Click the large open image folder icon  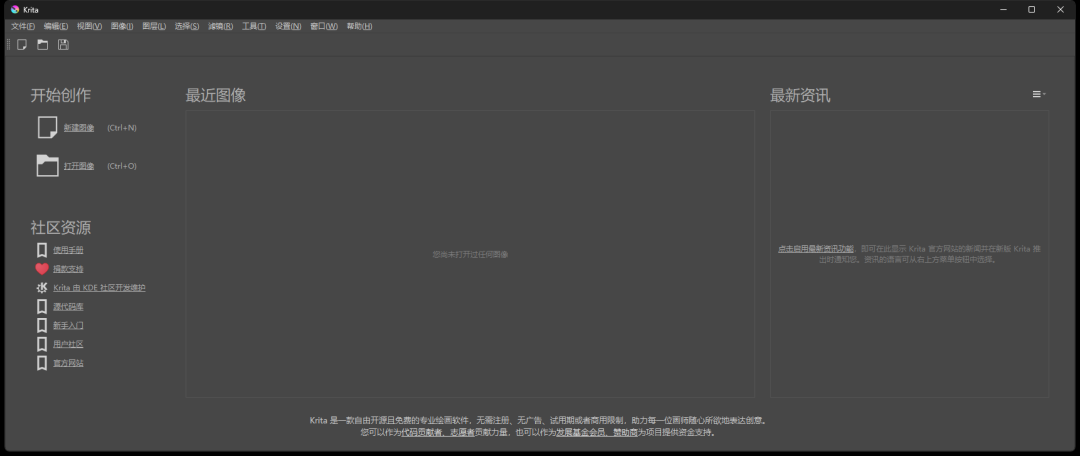(48, 166)
